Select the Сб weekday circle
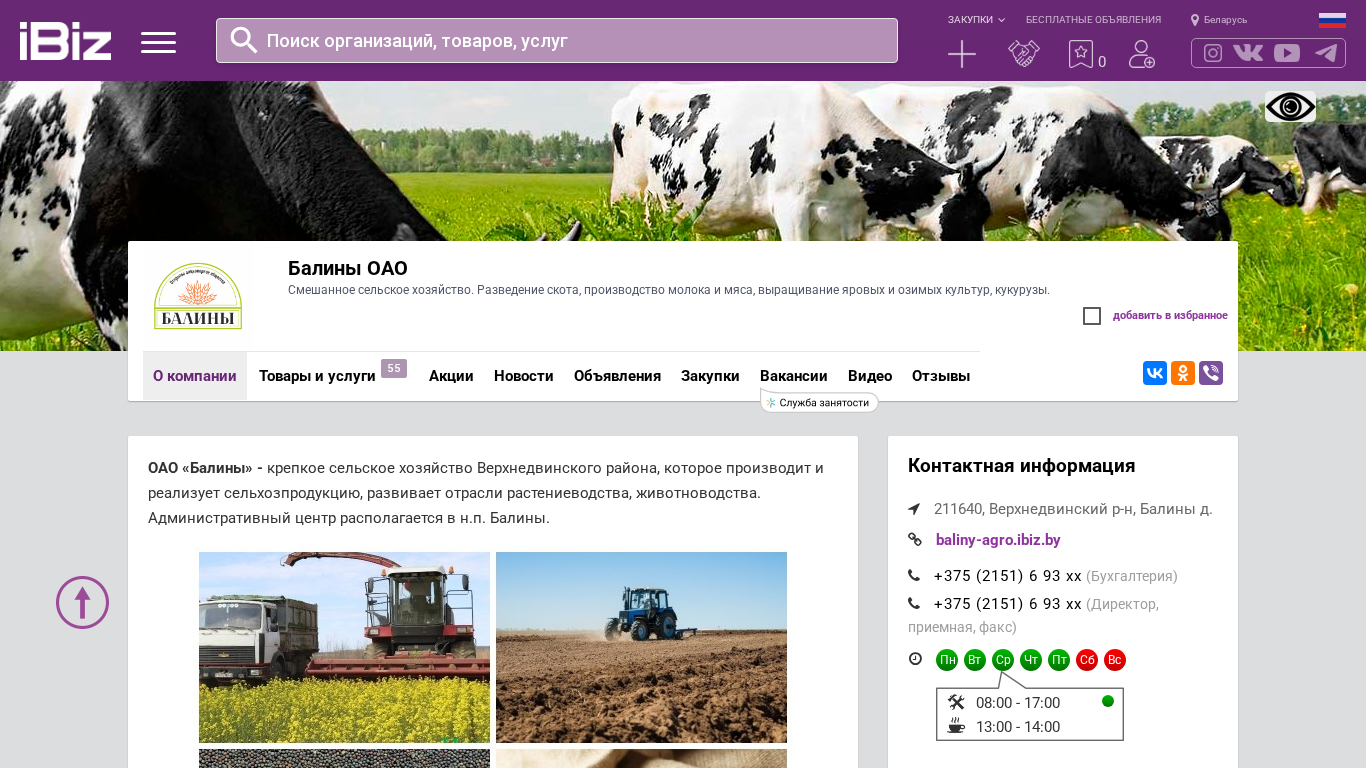Screen dimensions: 1366x768 pos(1087,660)
